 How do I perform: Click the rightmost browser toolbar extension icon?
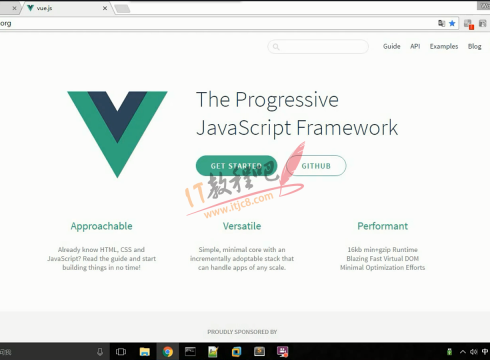pos(482,23)
